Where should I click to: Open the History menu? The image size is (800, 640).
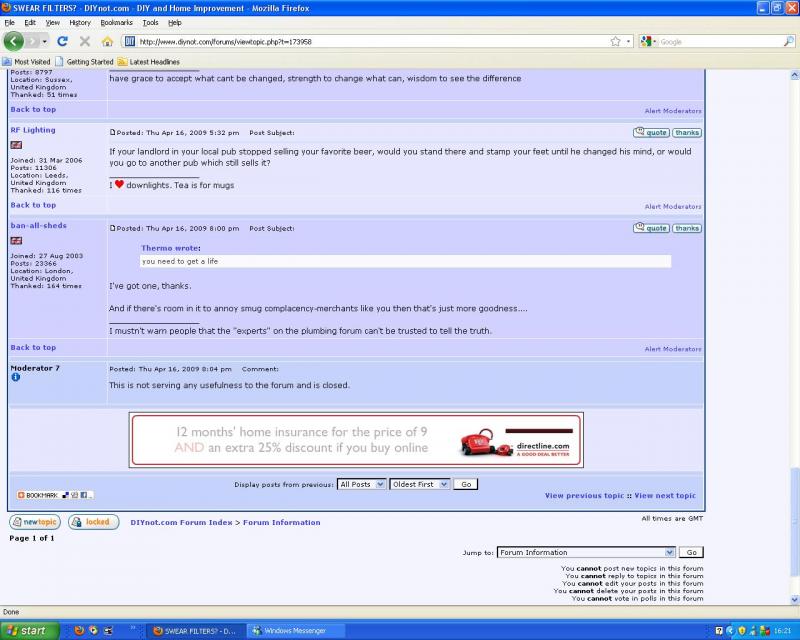pos(80,22)
